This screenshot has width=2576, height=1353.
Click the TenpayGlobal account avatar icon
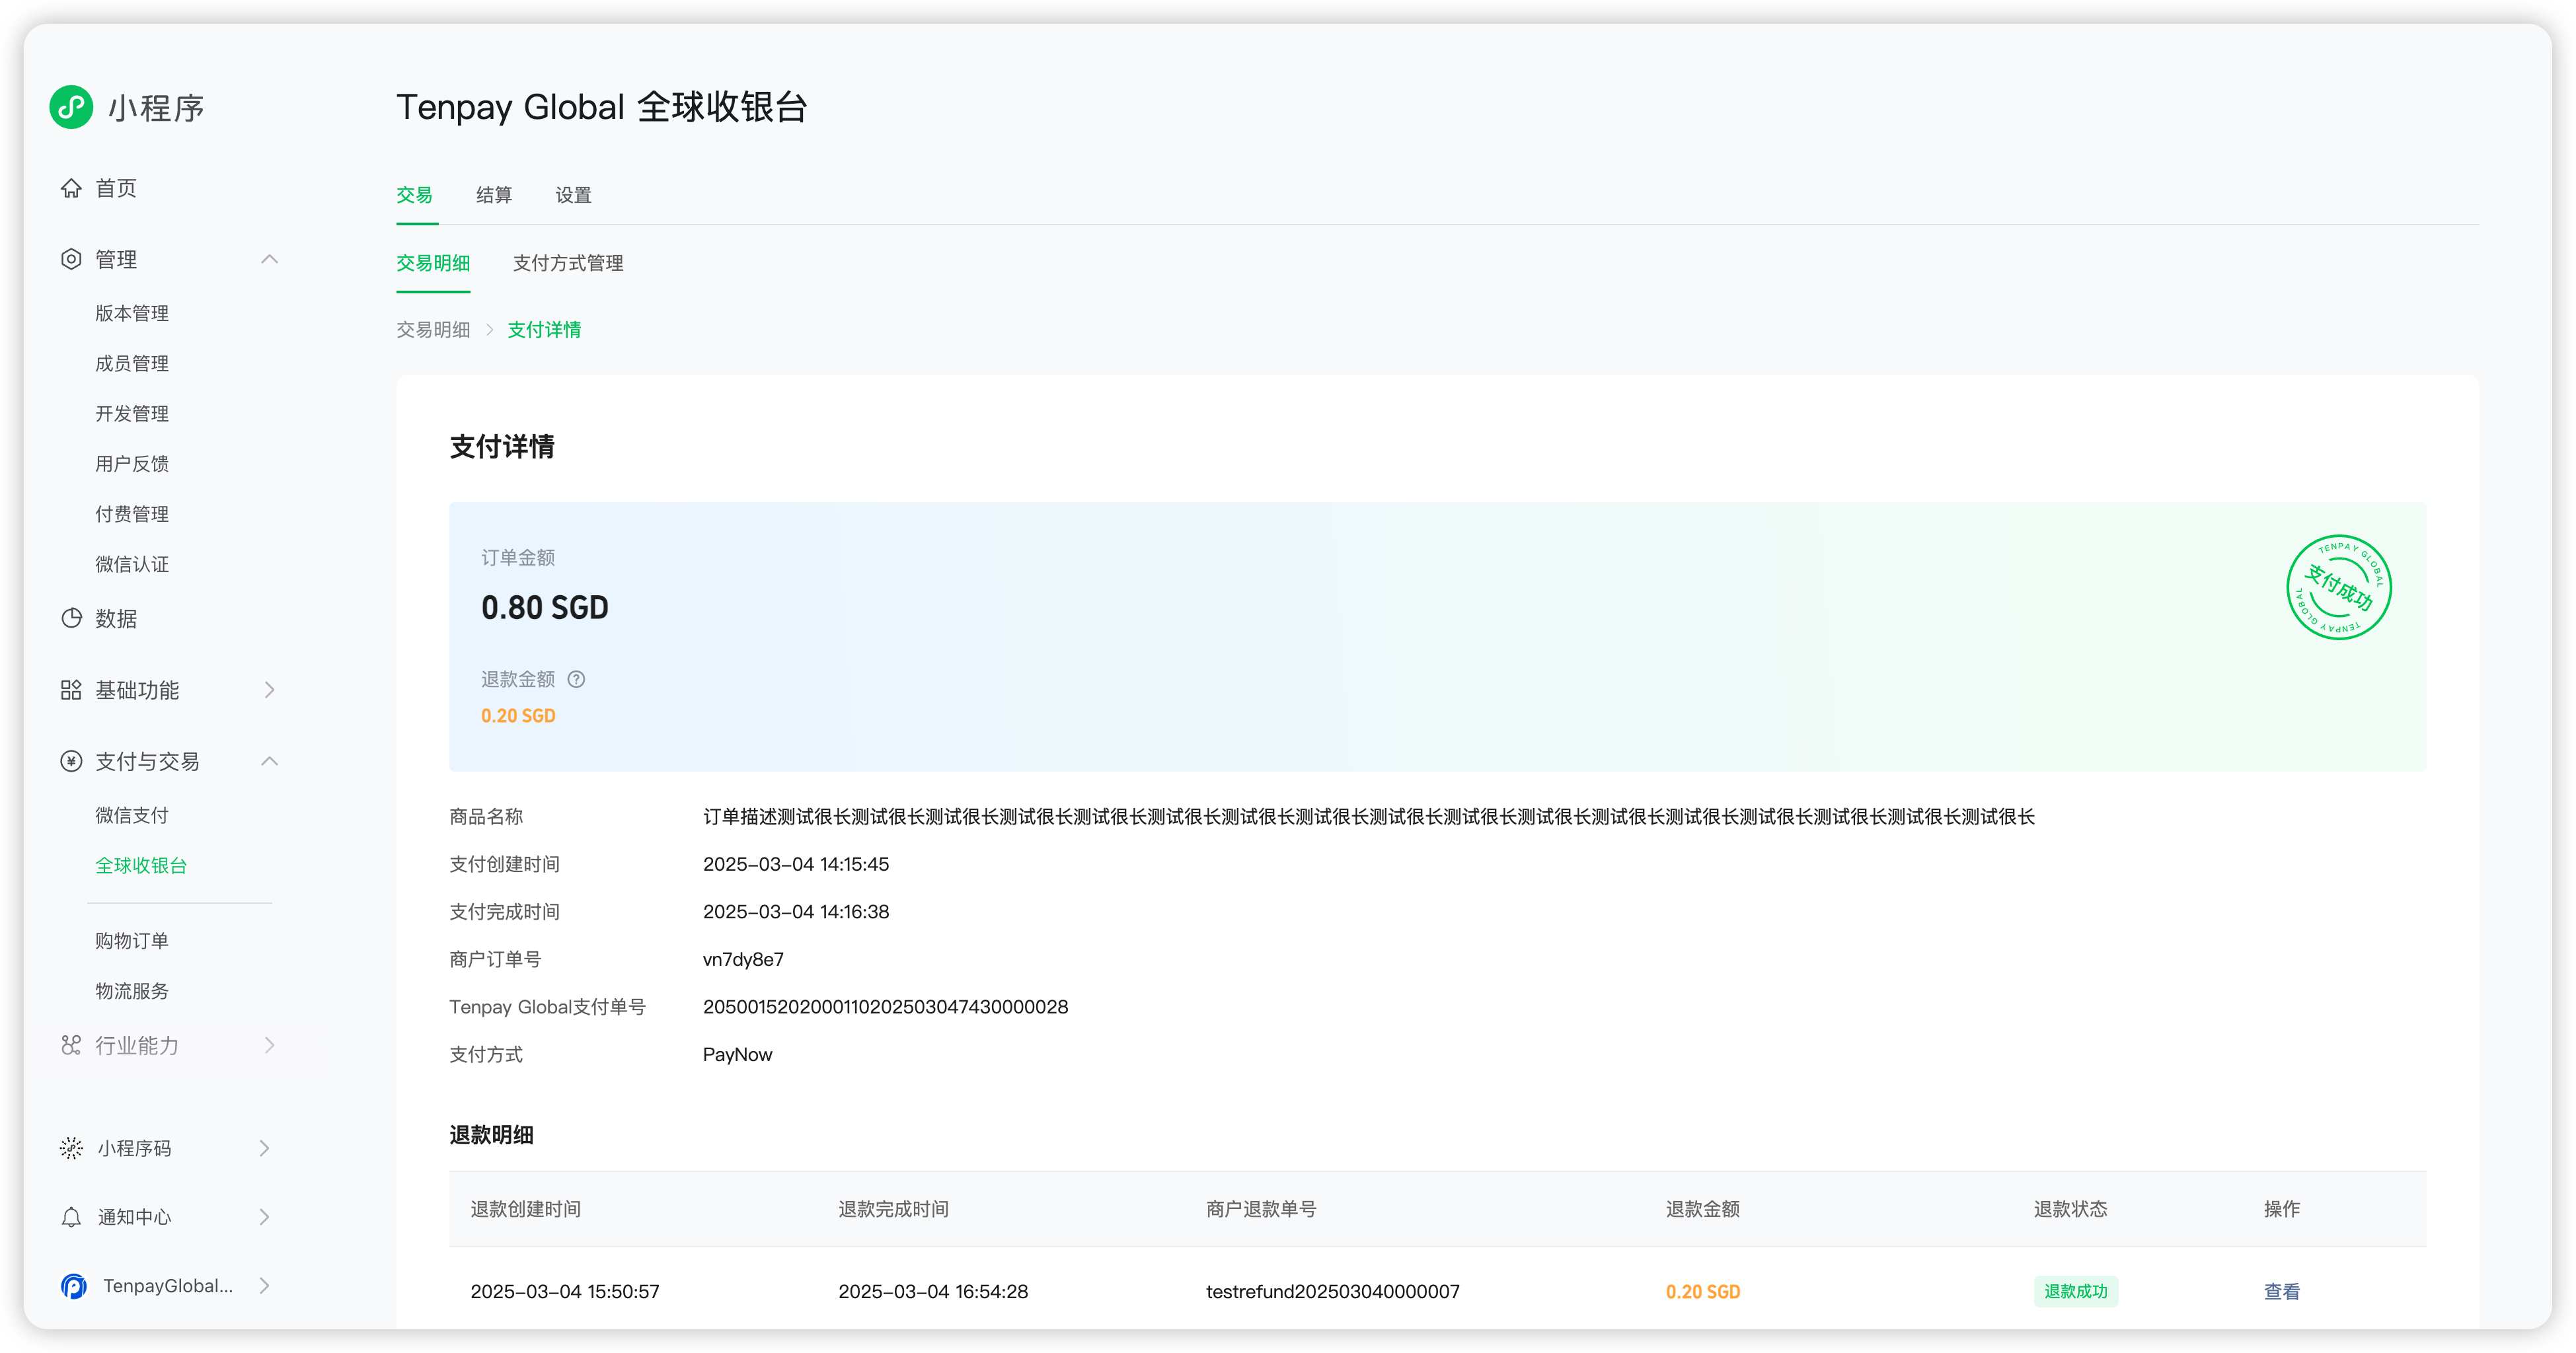coord(73,1286)
